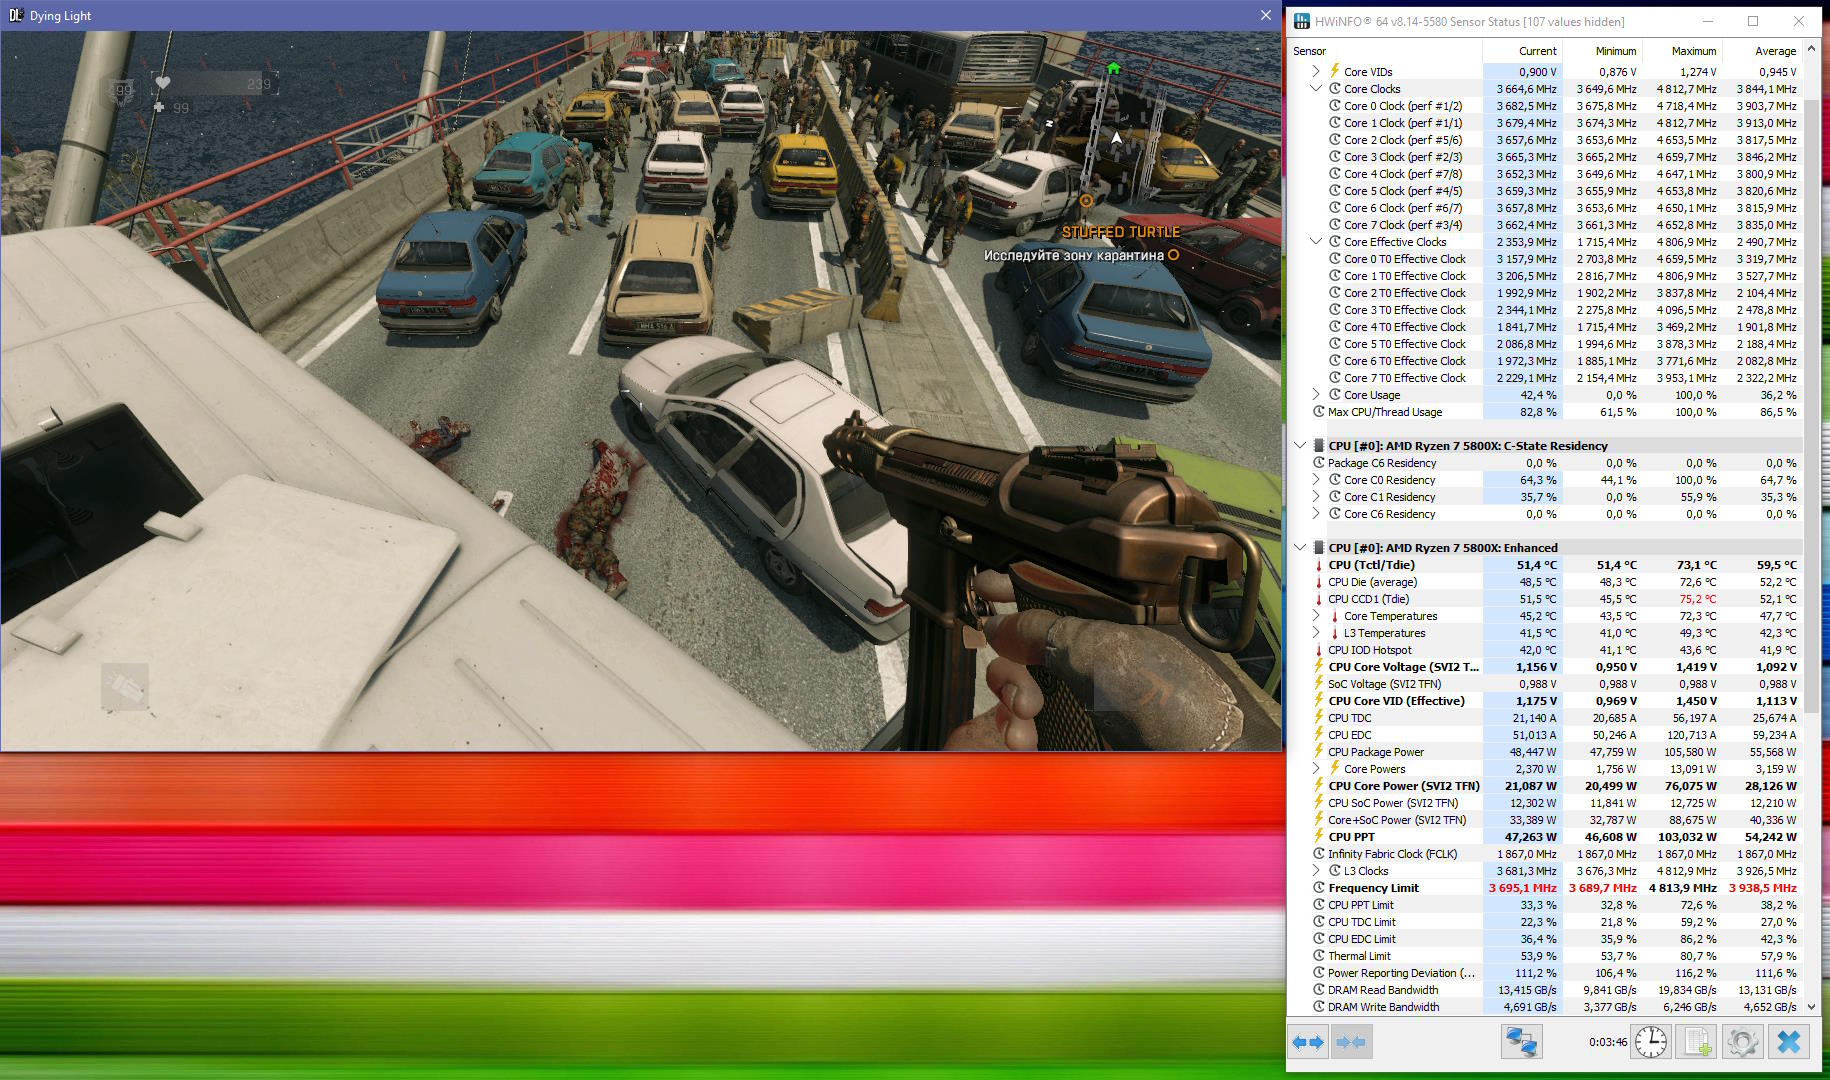Click the lightning icon beside CPU PPT

tap(1319, 837)
